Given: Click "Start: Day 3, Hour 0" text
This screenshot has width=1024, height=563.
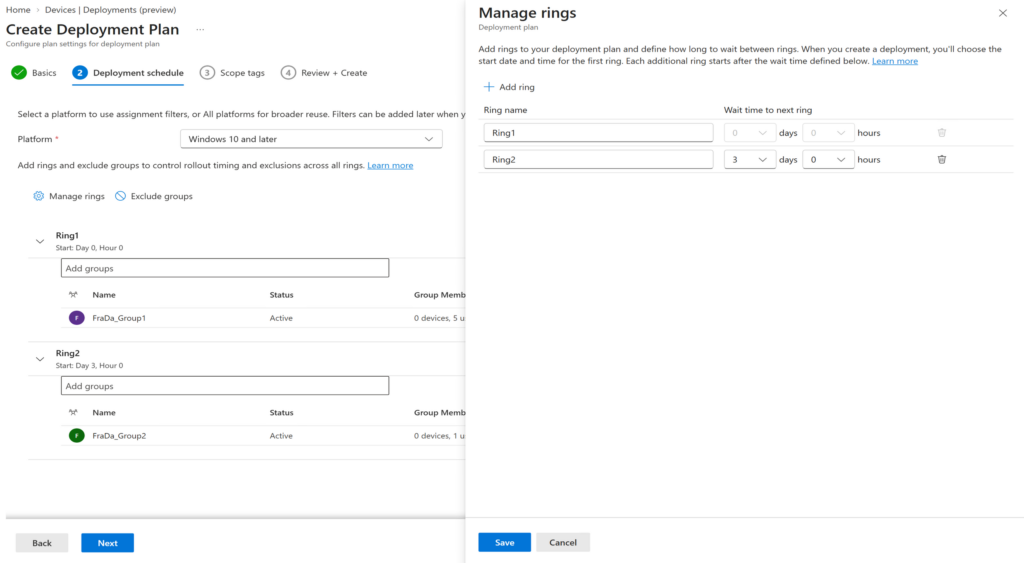Looking at the screenshot, I should pyautogui.click(x=89, y=365).
